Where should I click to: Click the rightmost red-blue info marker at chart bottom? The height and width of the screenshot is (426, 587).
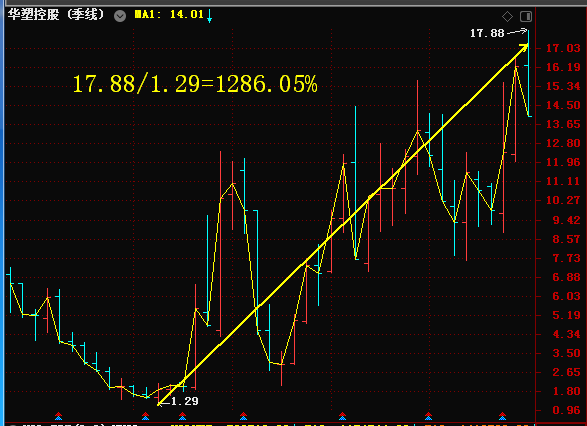502,416
